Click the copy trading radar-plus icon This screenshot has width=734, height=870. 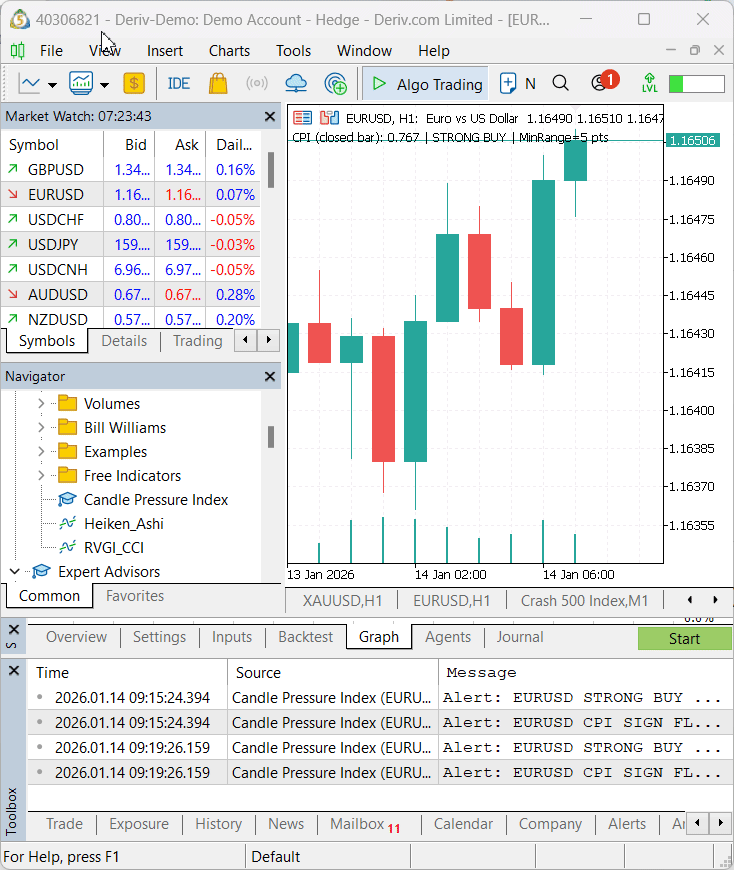coord(336,84)
